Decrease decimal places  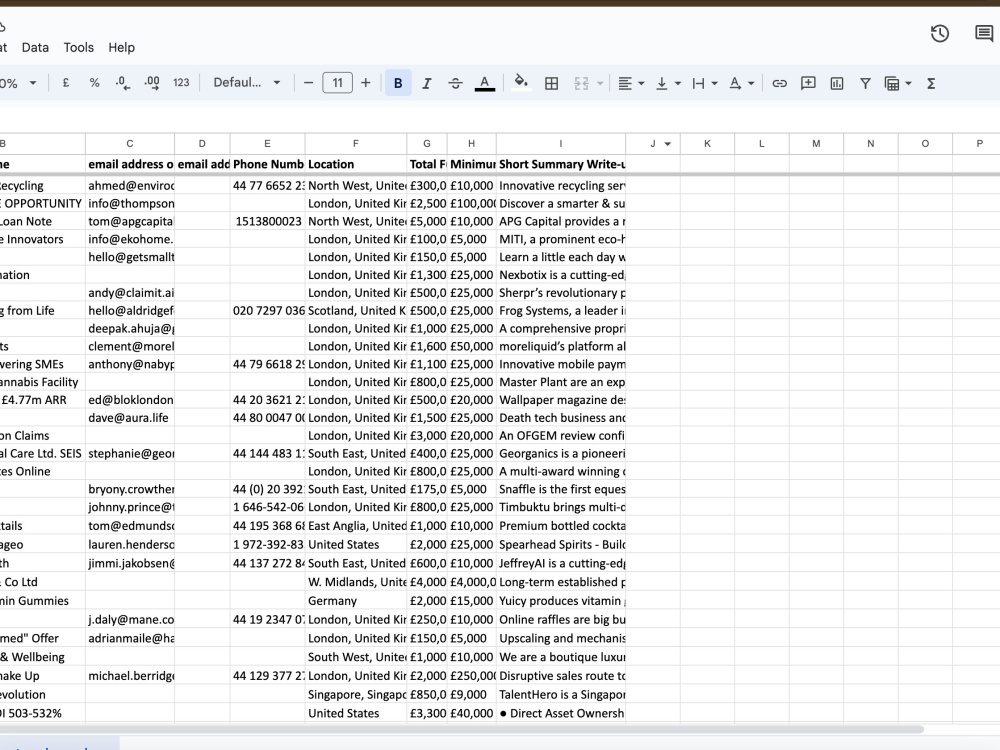pos(122,83)
